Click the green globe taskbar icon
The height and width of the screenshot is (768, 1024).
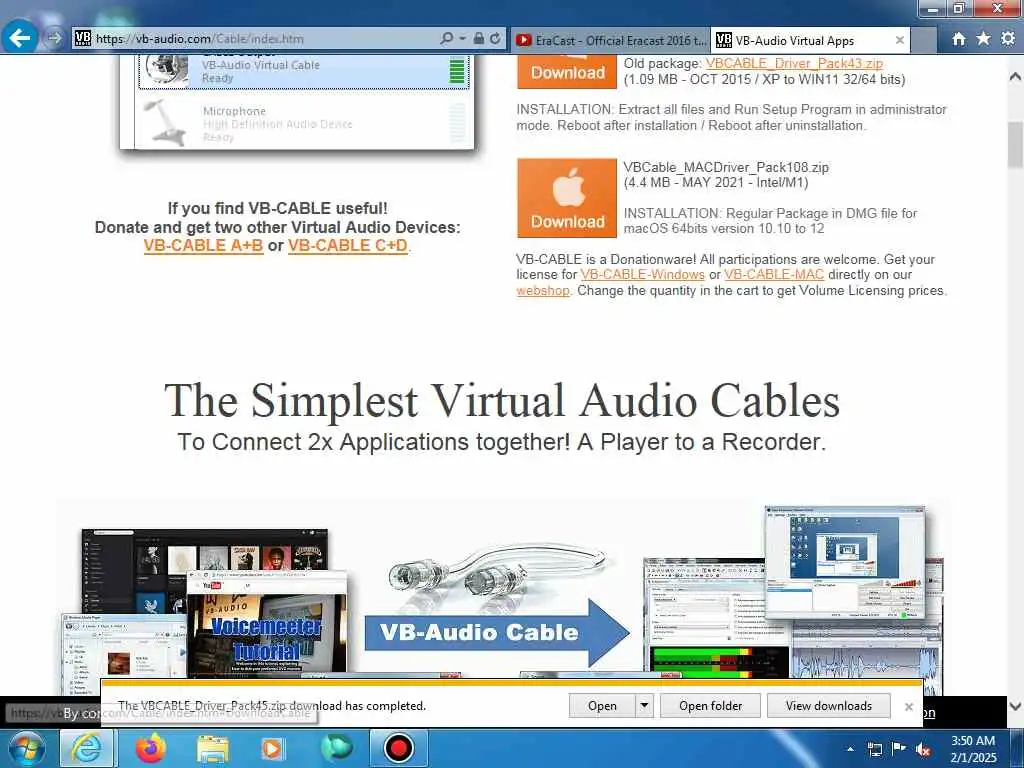click(336, 748)
